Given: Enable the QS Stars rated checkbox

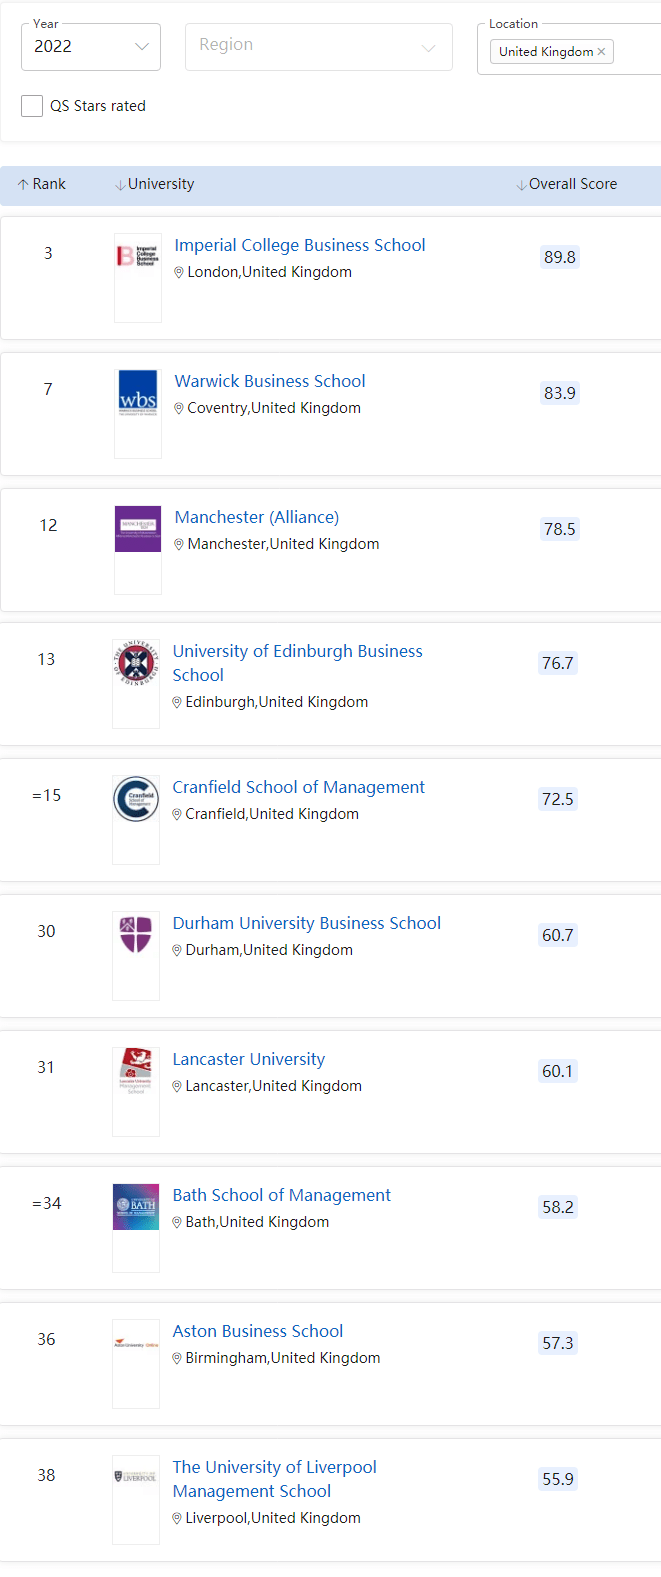Looking at the screenshot, I should tap(32, 106).
